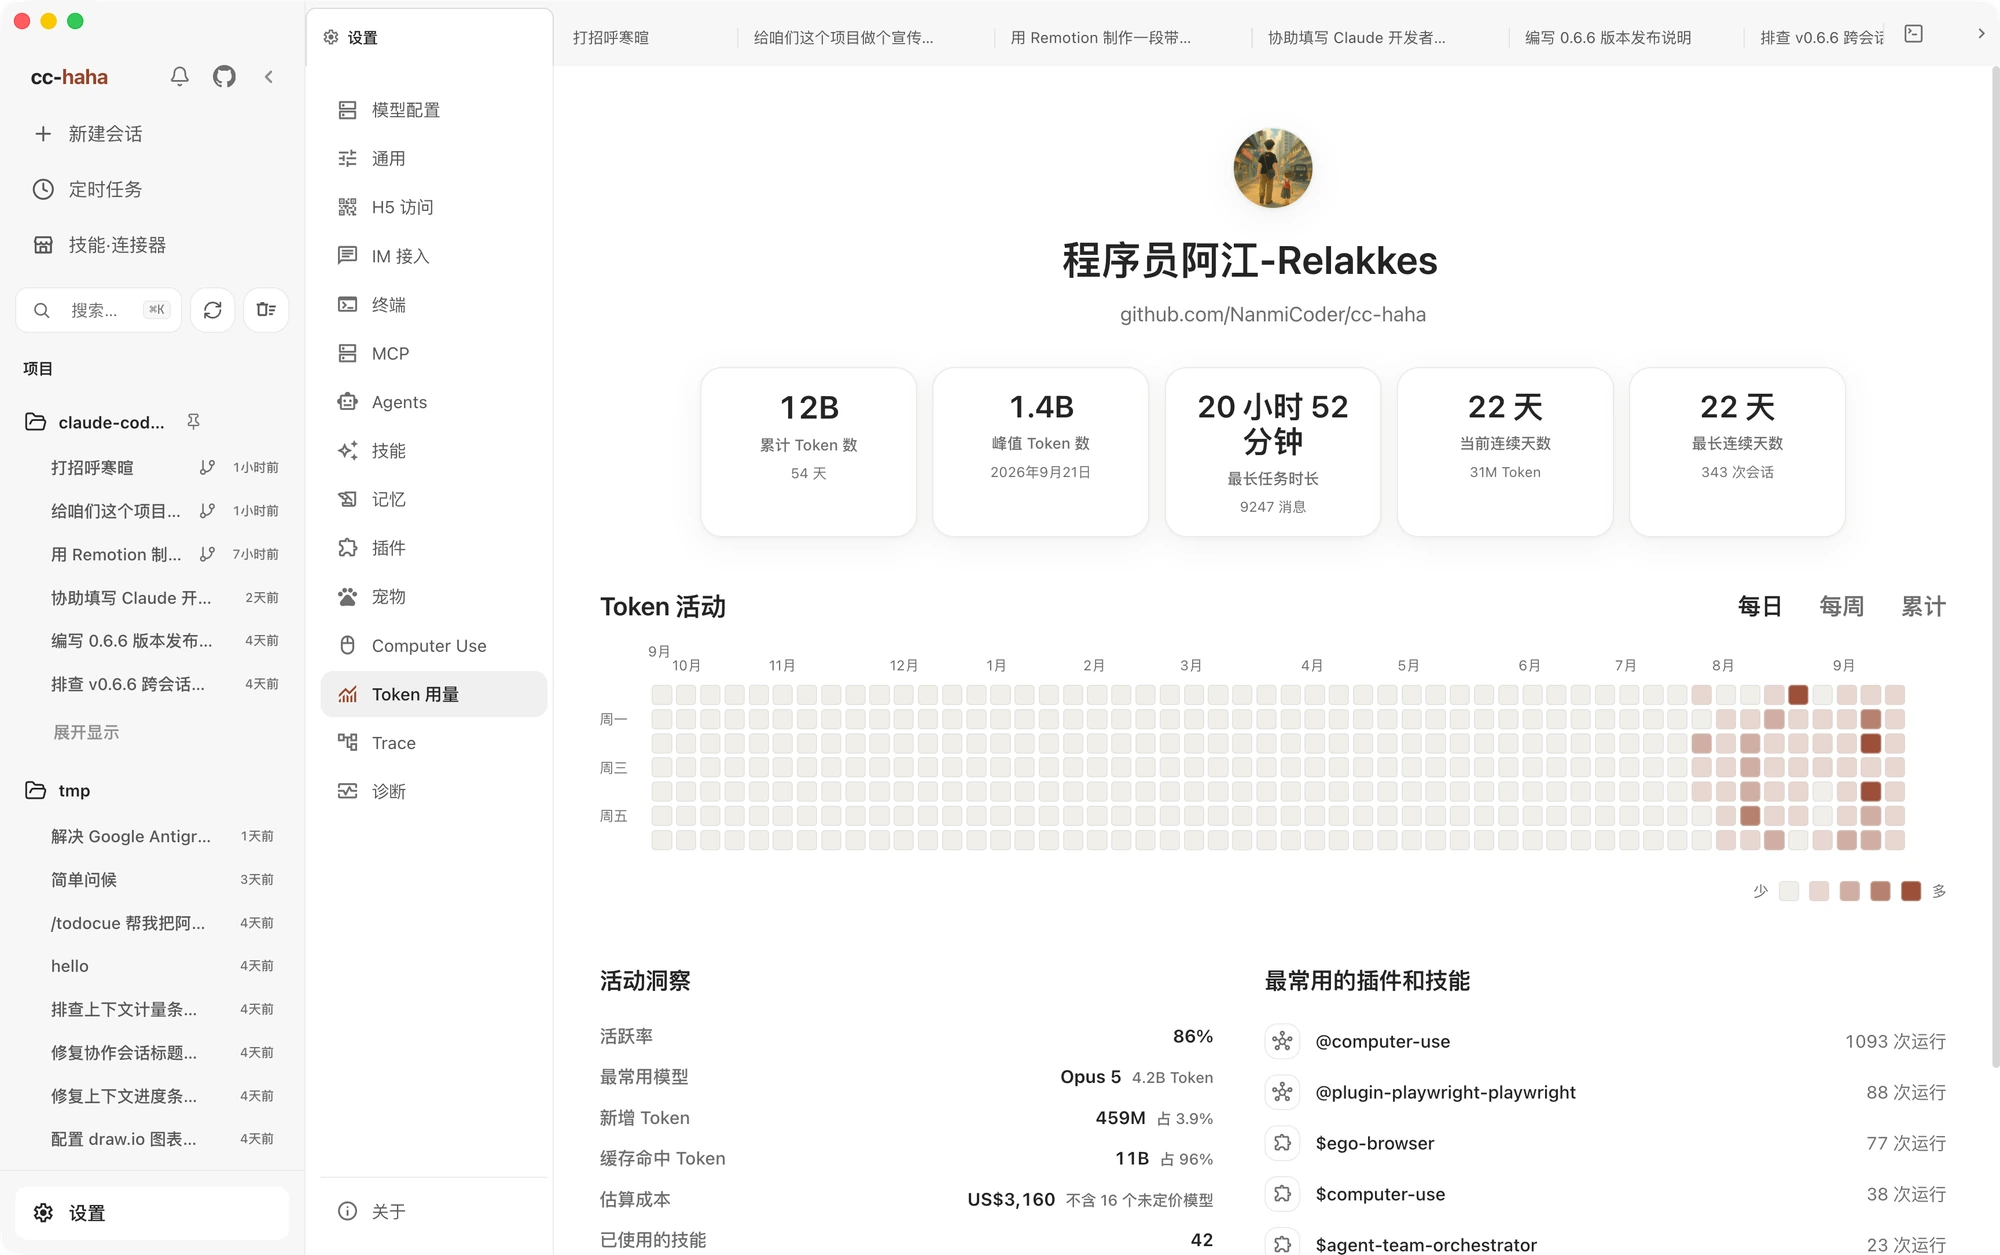
Task: Open scheduled tasks (定时任务)
Action: click(x=152, y=190)
